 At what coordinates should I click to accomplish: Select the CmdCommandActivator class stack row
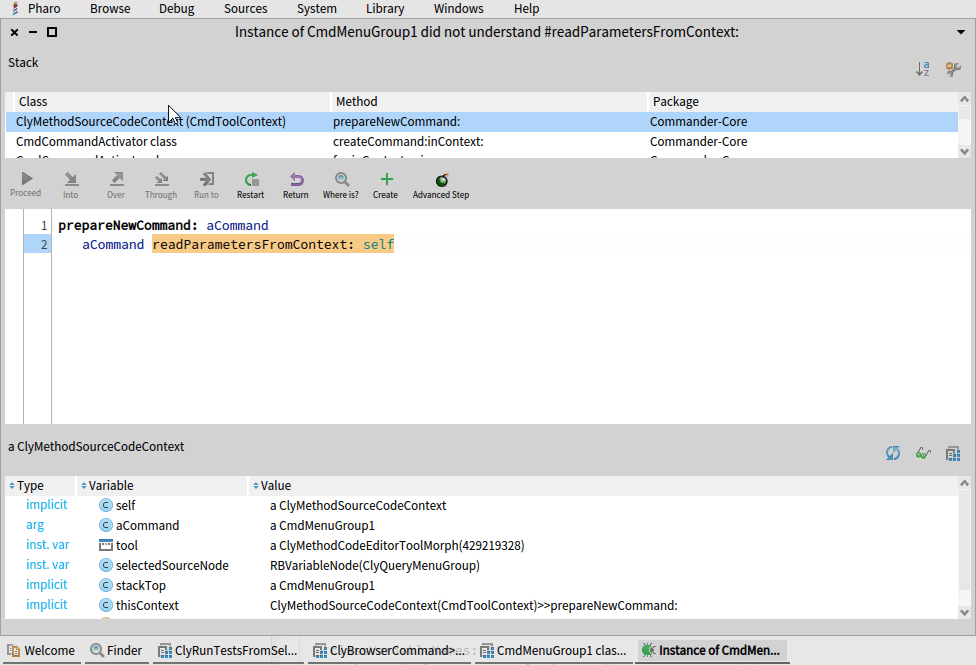(482, 141)
